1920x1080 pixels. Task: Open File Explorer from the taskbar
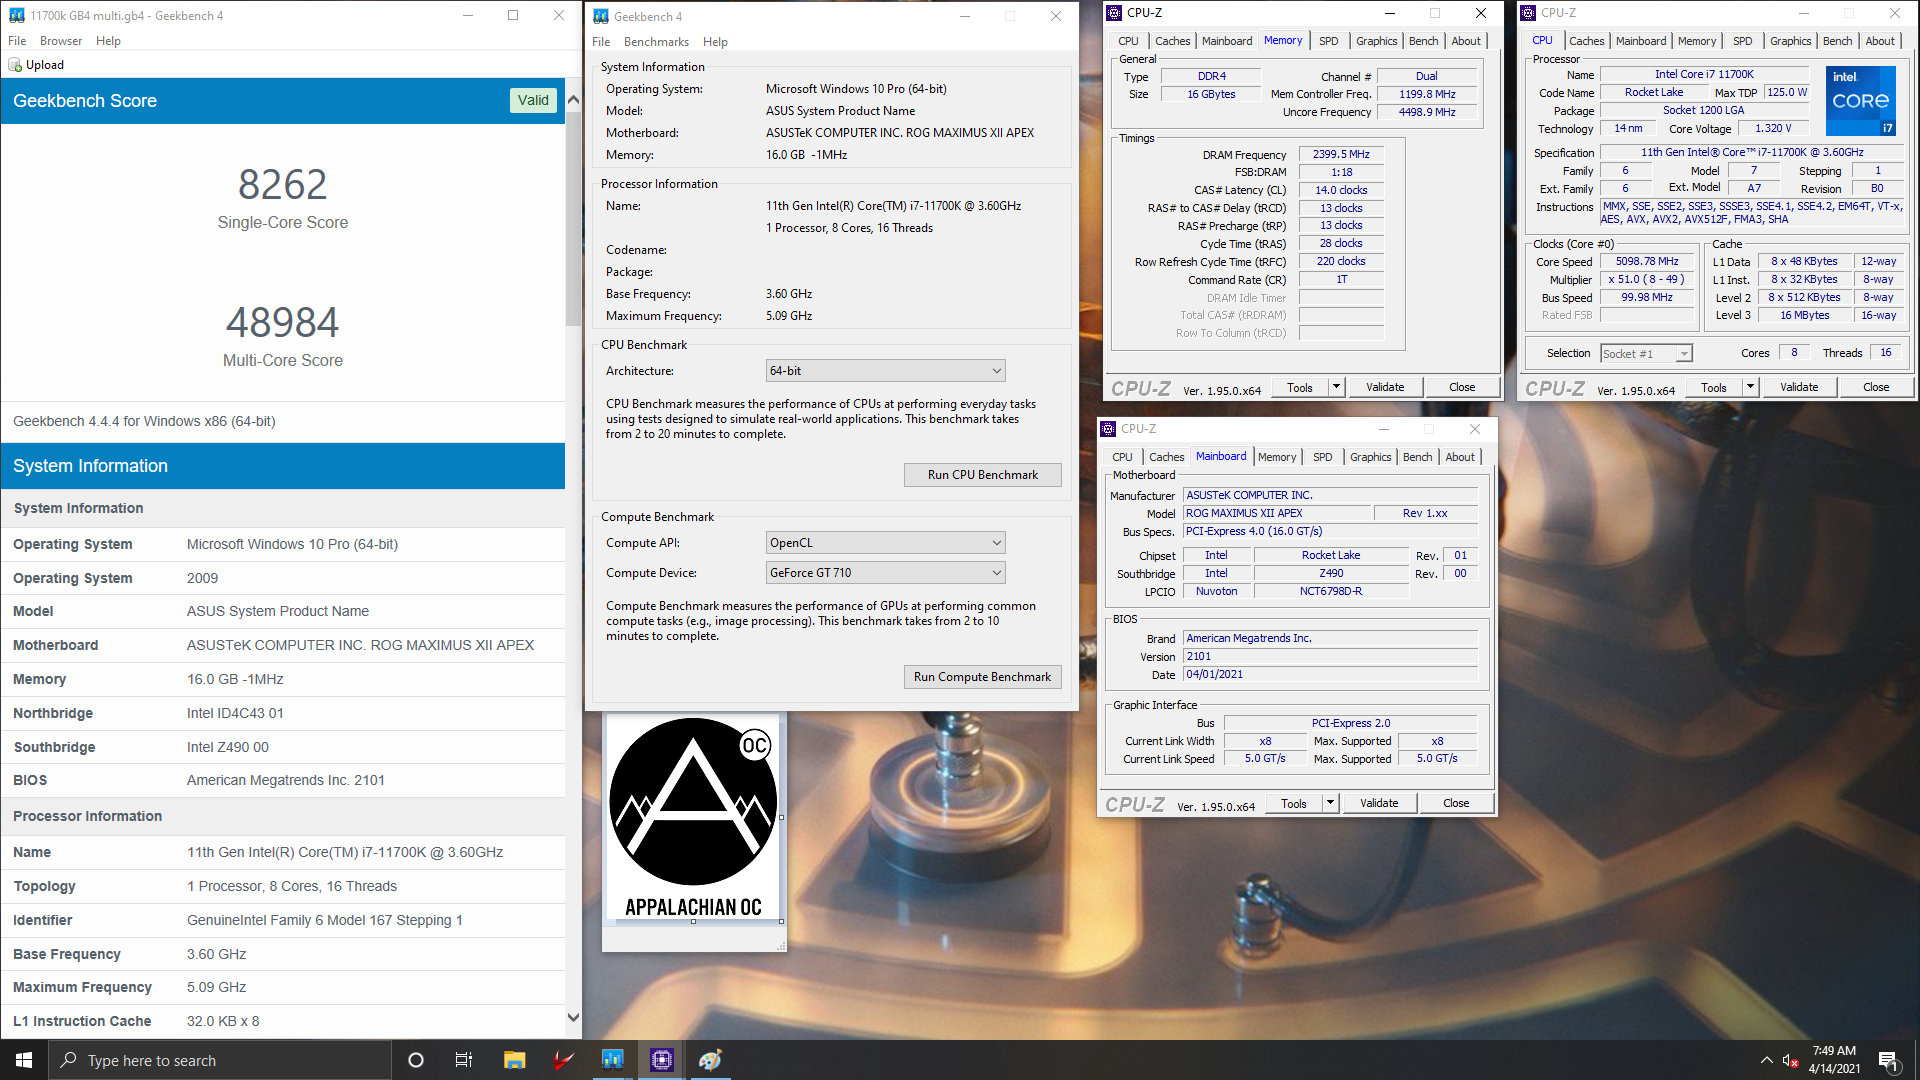514,1060
